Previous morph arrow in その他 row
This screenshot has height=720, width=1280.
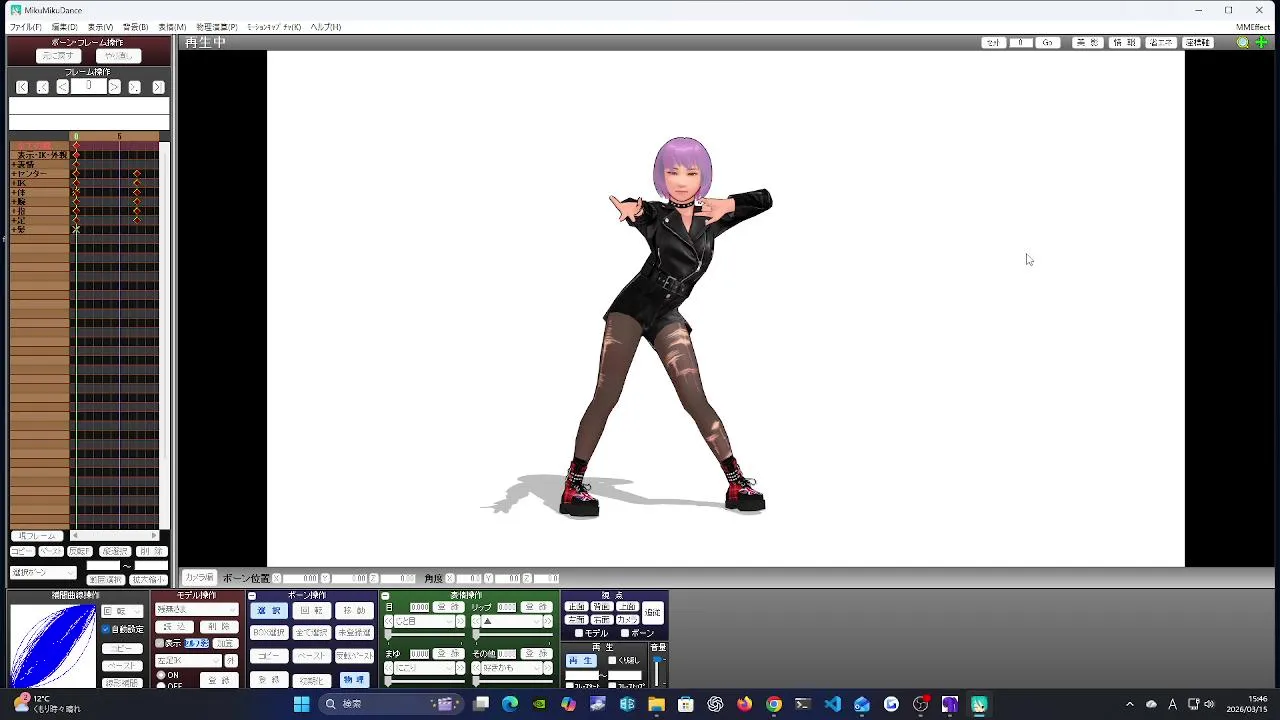tap(475, 668)
